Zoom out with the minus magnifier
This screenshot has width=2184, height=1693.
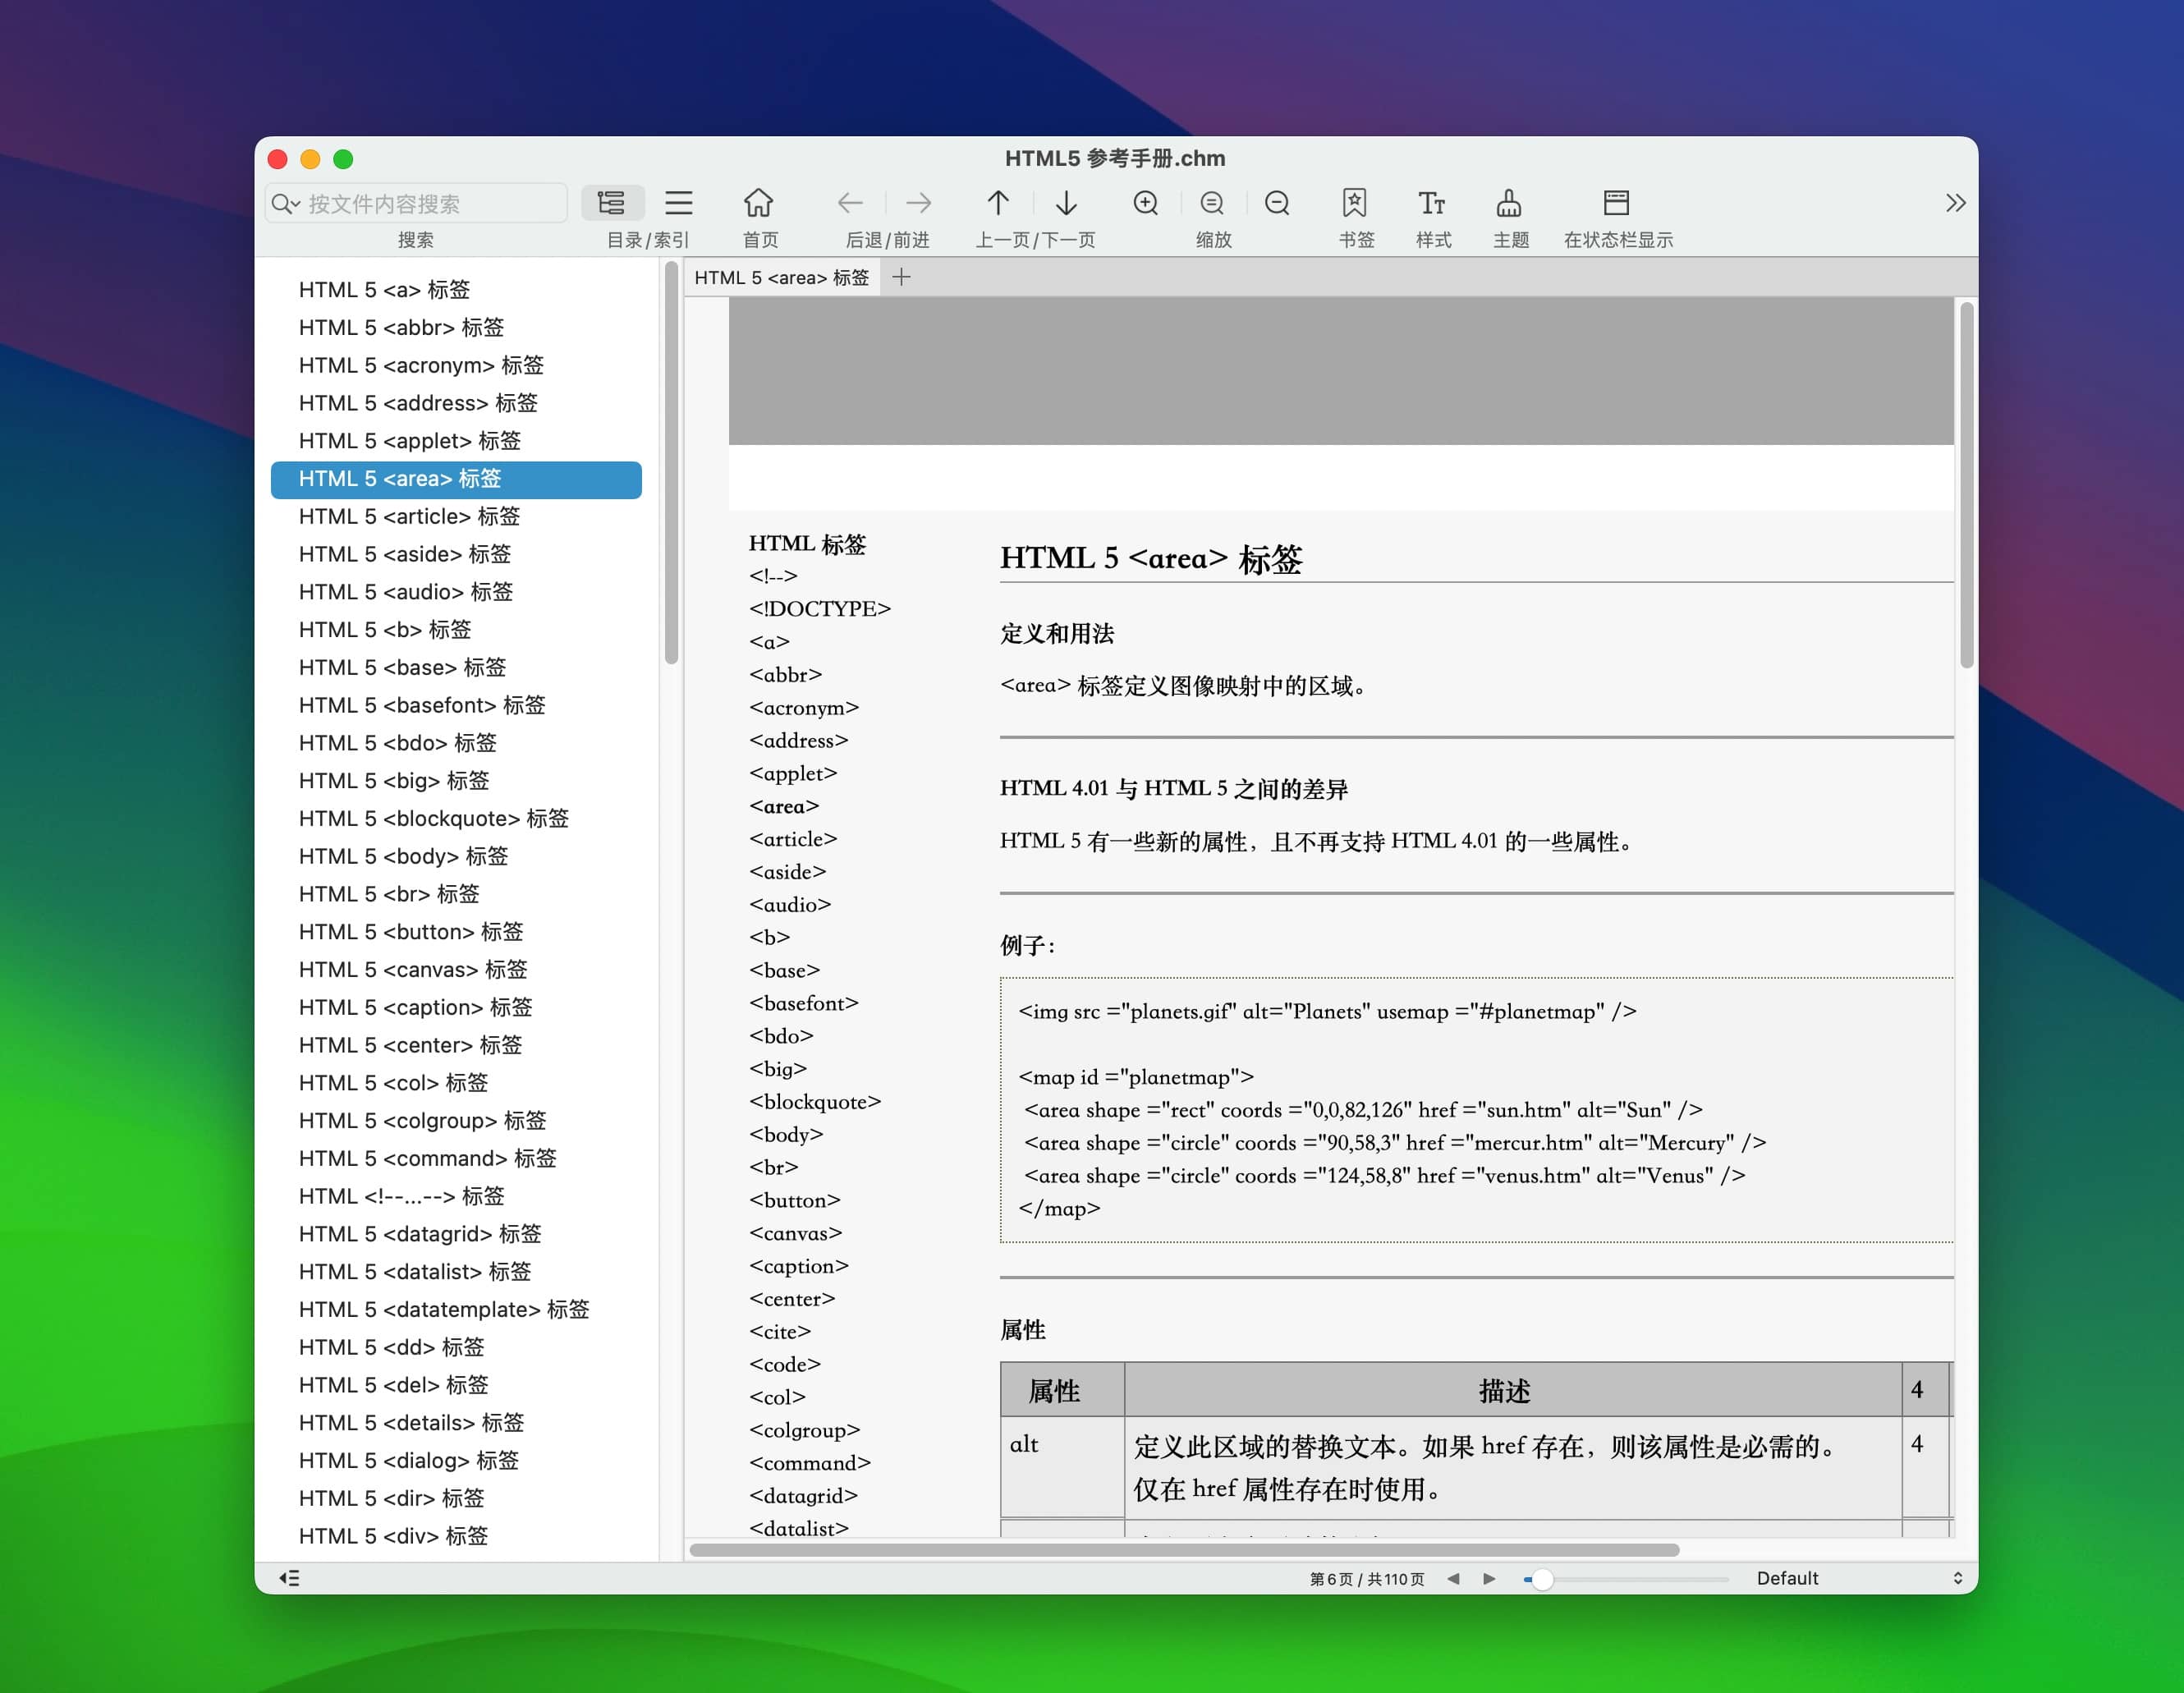1277,203
